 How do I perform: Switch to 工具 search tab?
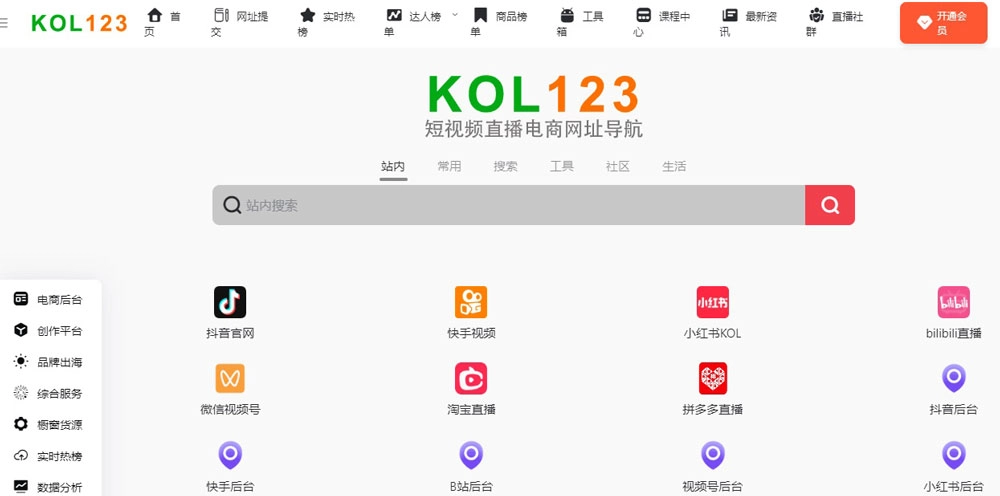coord(562,167)
